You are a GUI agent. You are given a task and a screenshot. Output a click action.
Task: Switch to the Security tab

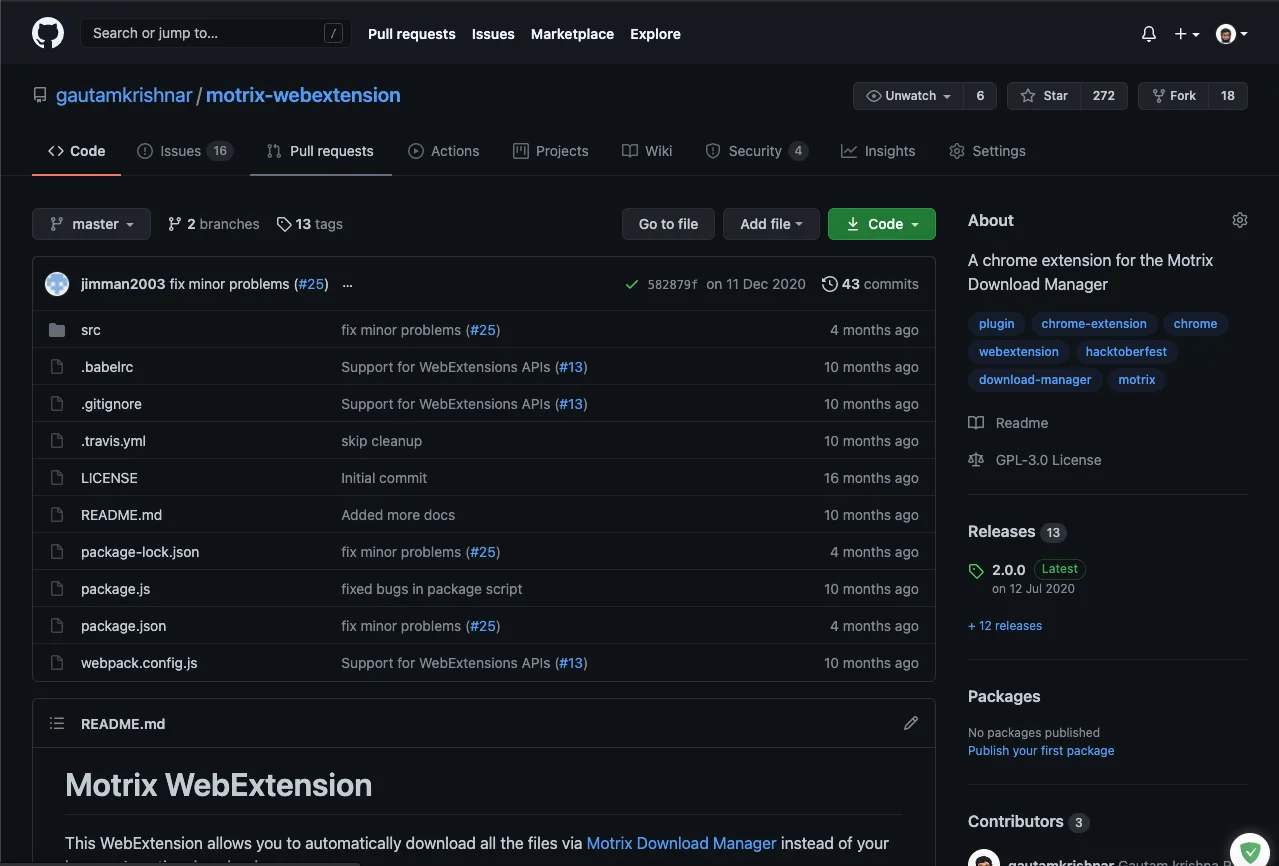click(x=756, y=151)
